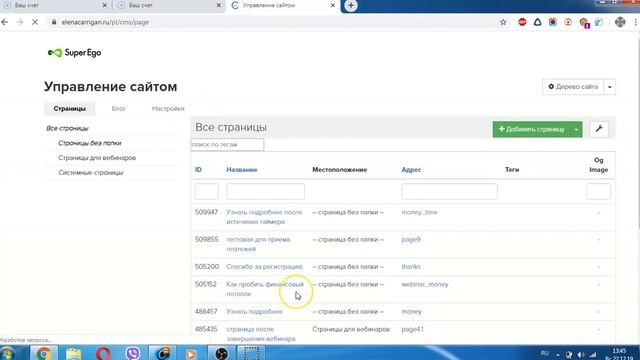Click the RU language indicator in the tray
This screenshot has width=640, height=360.
click(x=544, y=353)
